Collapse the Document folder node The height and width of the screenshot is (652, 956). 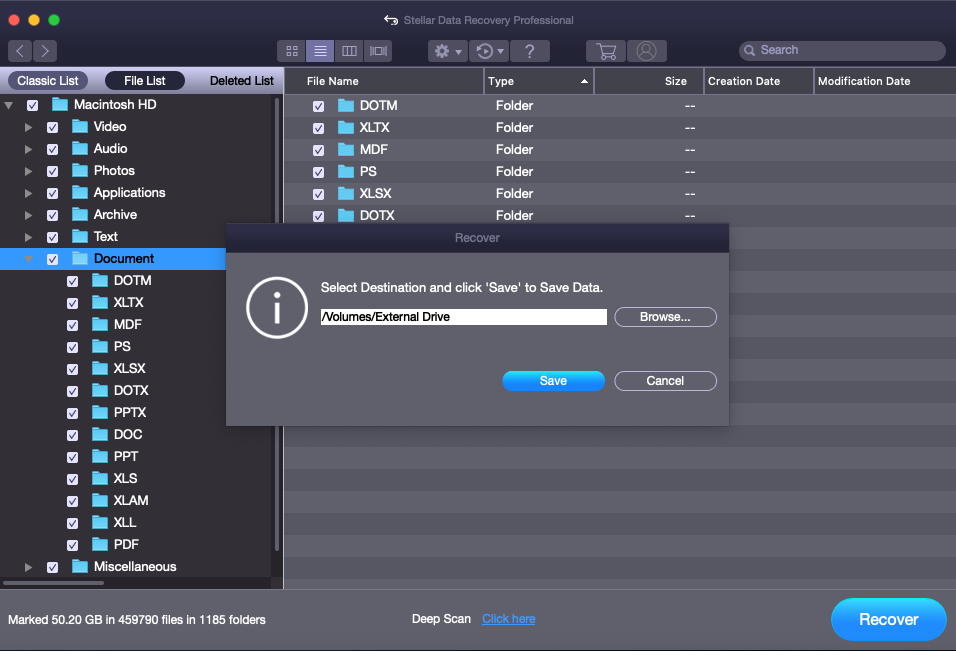[28, 259]
